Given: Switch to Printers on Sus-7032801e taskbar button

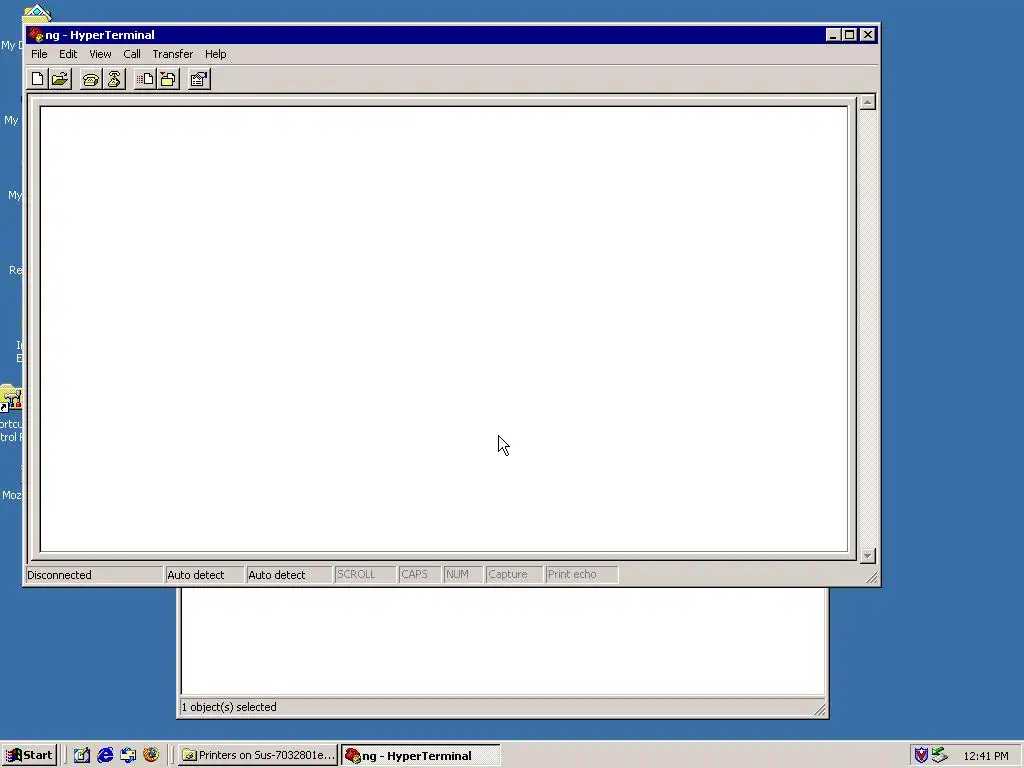Looking at the screenshot, I should (258, 756).
